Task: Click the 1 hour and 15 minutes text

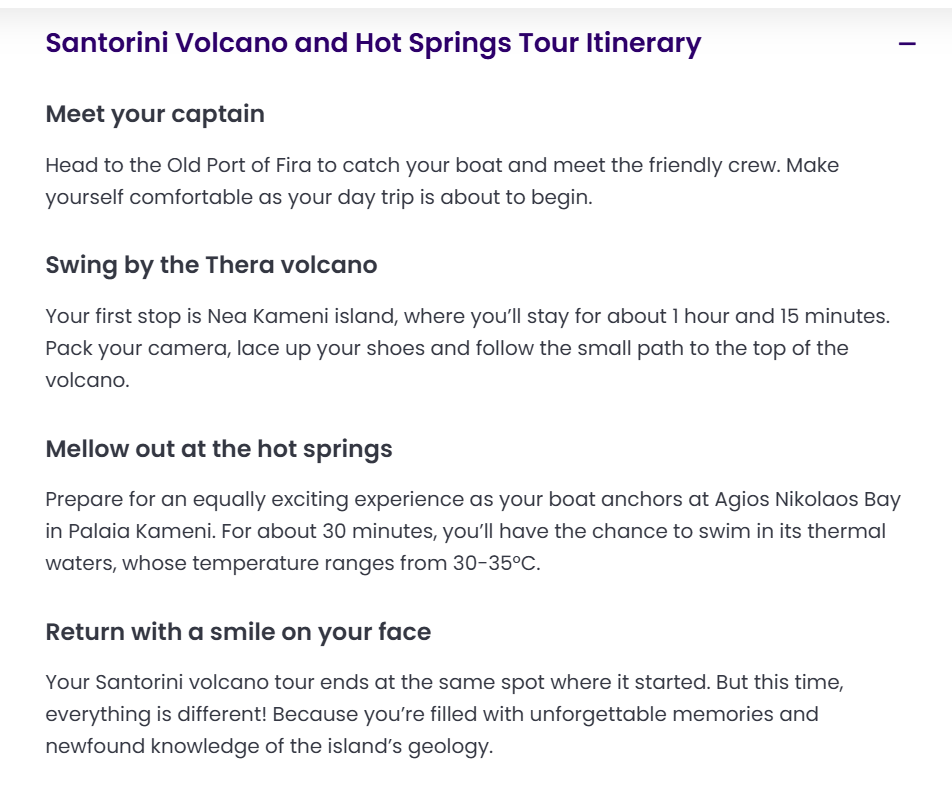Action: pos(780,316)
